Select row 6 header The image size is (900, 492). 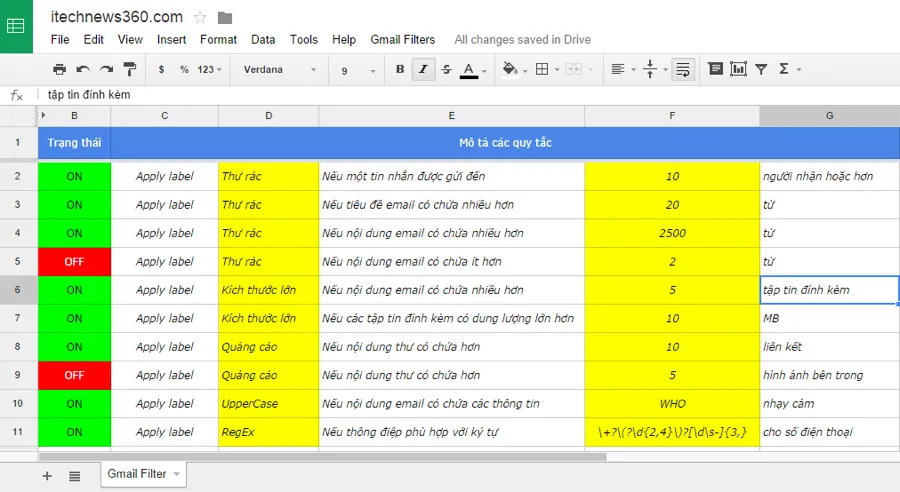point(18,290)
